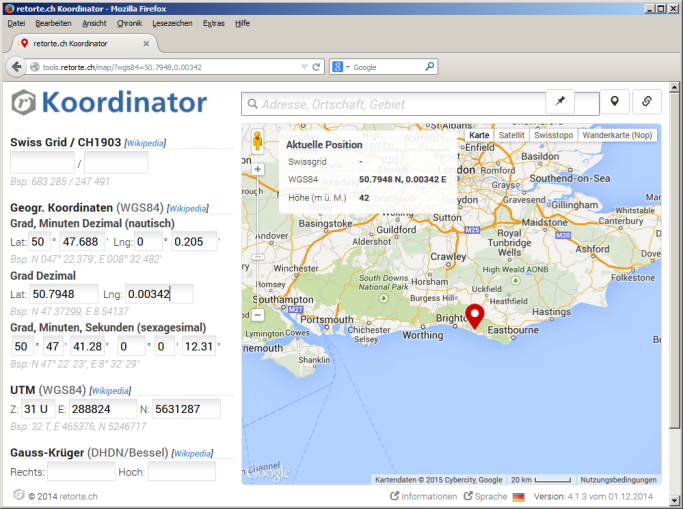Click the Grad Dezimal Lat field 50.7948
Viewport: 683px width, 509px height.
[64, 294]
